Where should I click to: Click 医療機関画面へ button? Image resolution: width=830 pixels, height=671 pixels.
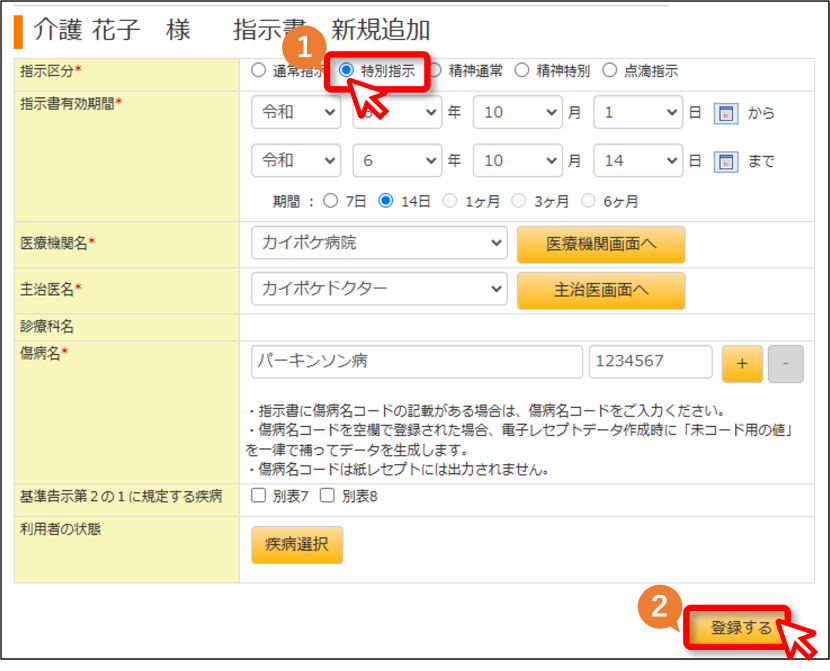coord(601,244)
